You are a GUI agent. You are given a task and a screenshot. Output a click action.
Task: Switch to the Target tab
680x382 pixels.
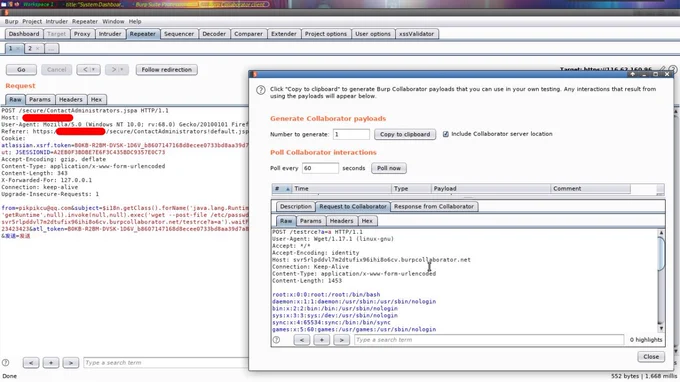[x=56, y=34]
